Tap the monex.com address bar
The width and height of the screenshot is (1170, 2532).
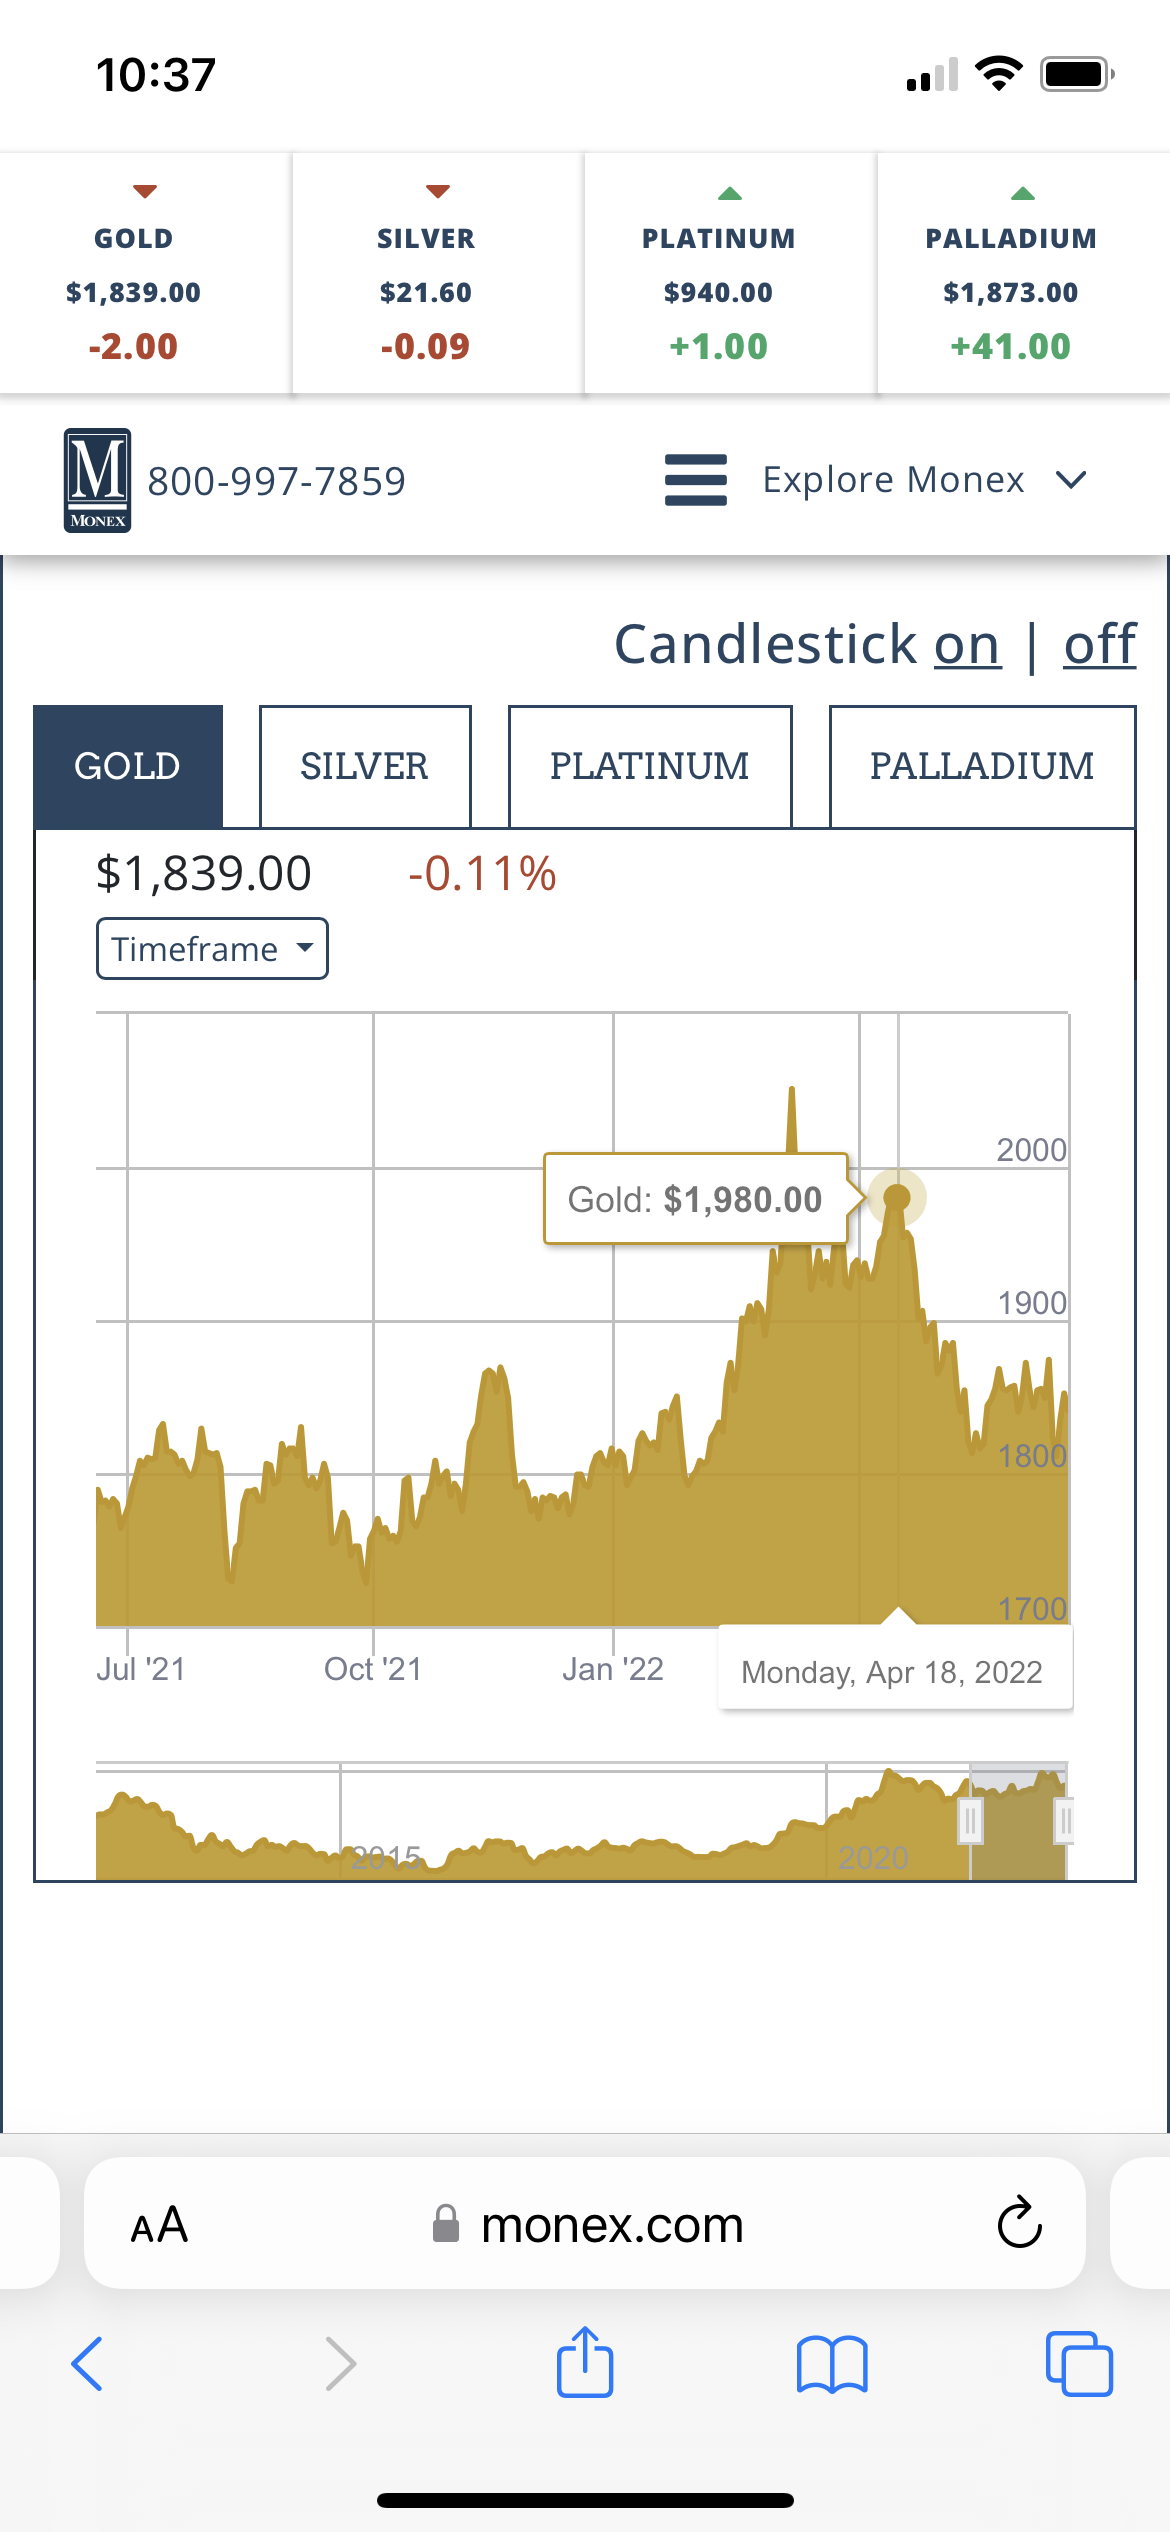click(x=611, y=2225)
